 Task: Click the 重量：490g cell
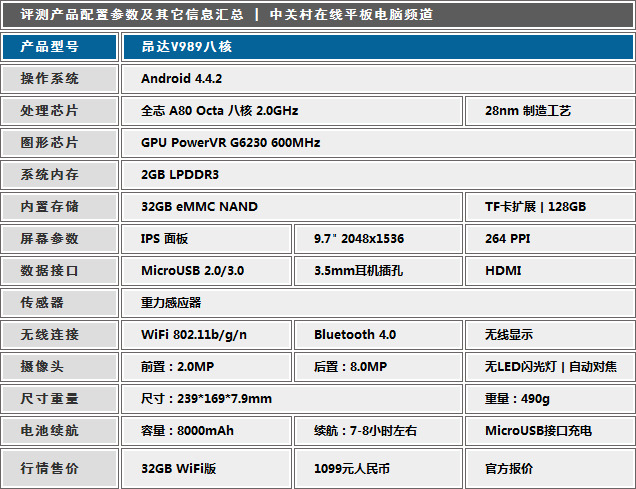[x=550, y=399]
